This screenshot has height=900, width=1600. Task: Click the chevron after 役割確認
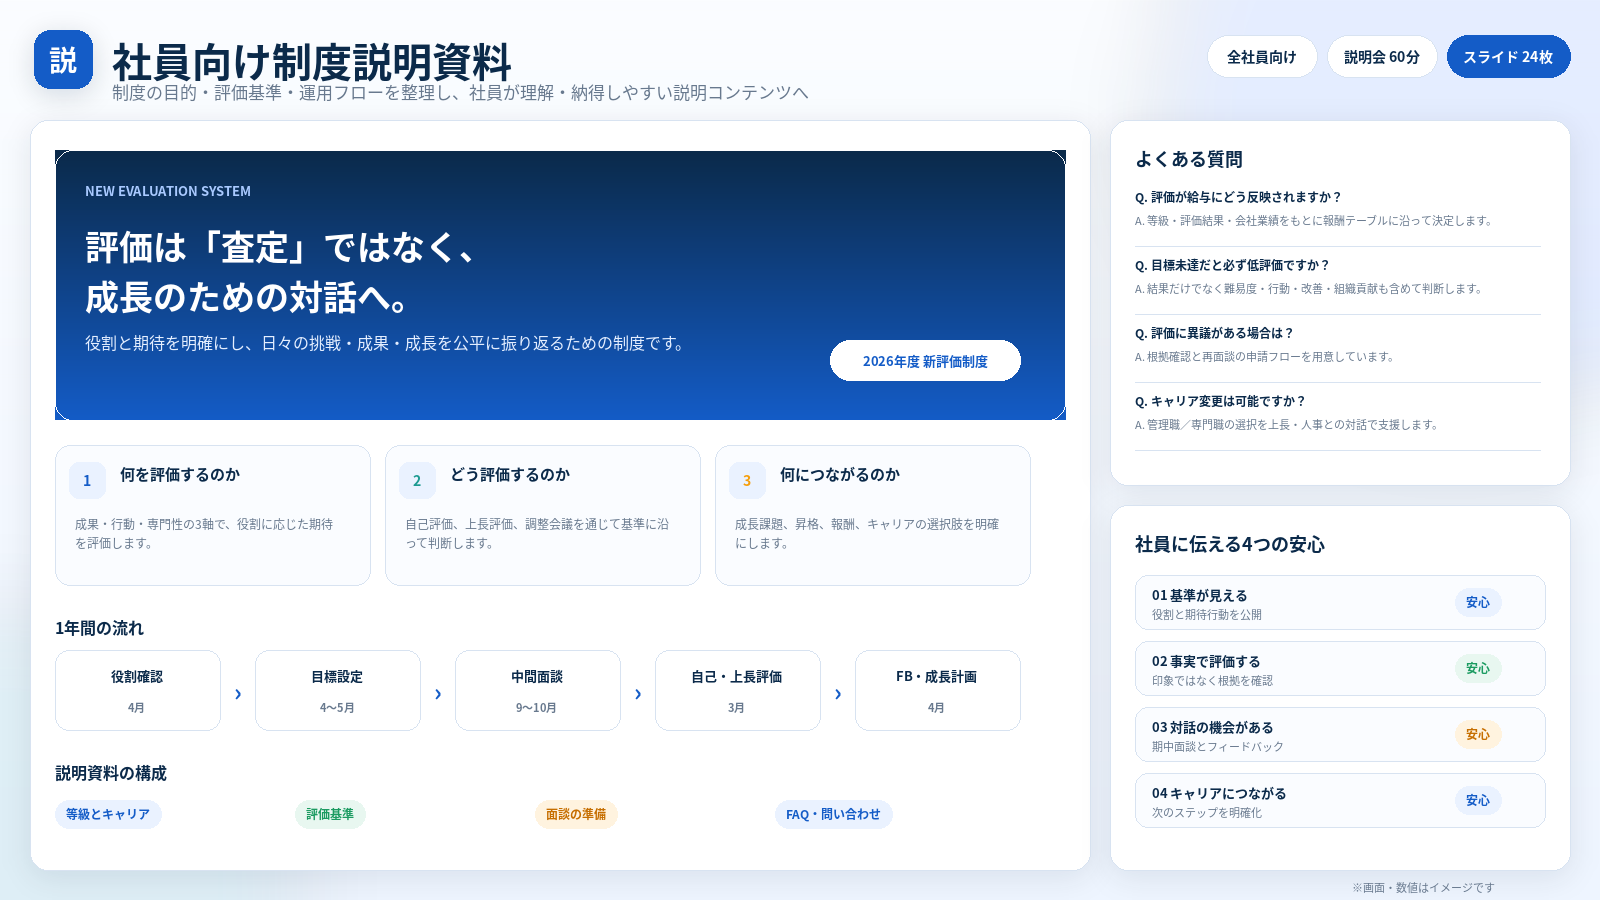[x=238, y=694]
